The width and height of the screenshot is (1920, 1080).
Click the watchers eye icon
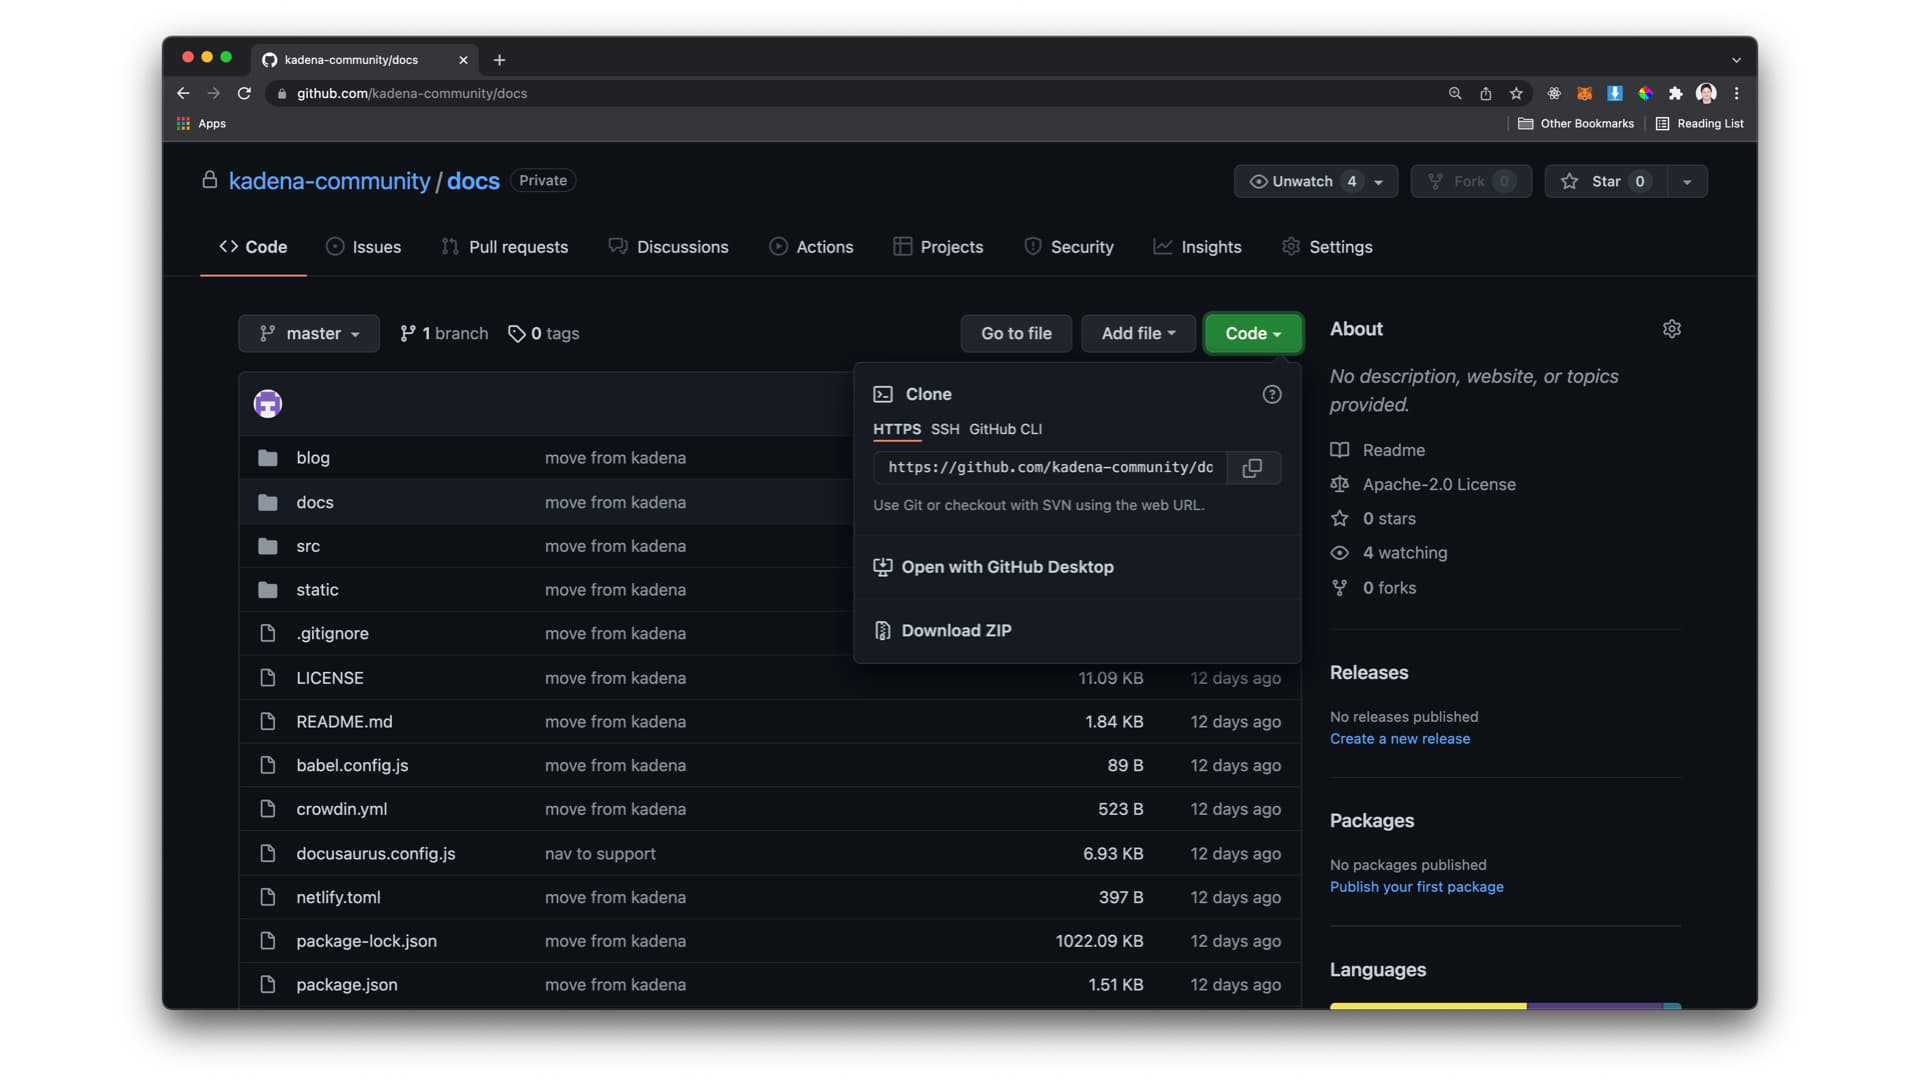coord(1340,553)
